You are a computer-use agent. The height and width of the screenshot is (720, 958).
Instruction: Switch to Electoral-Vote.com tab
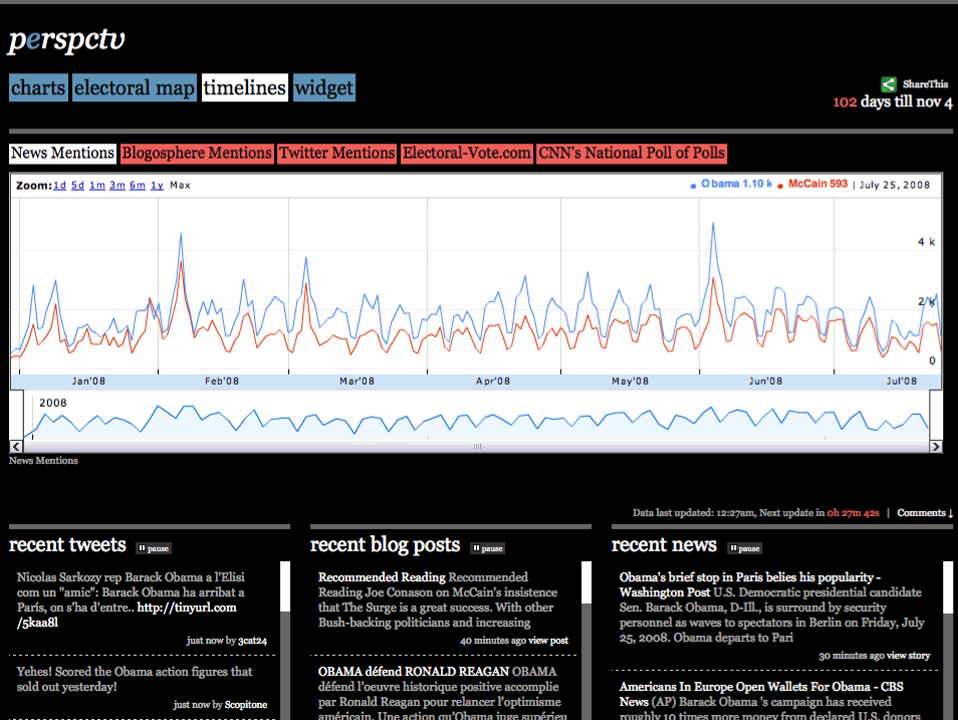click(467, 153)
